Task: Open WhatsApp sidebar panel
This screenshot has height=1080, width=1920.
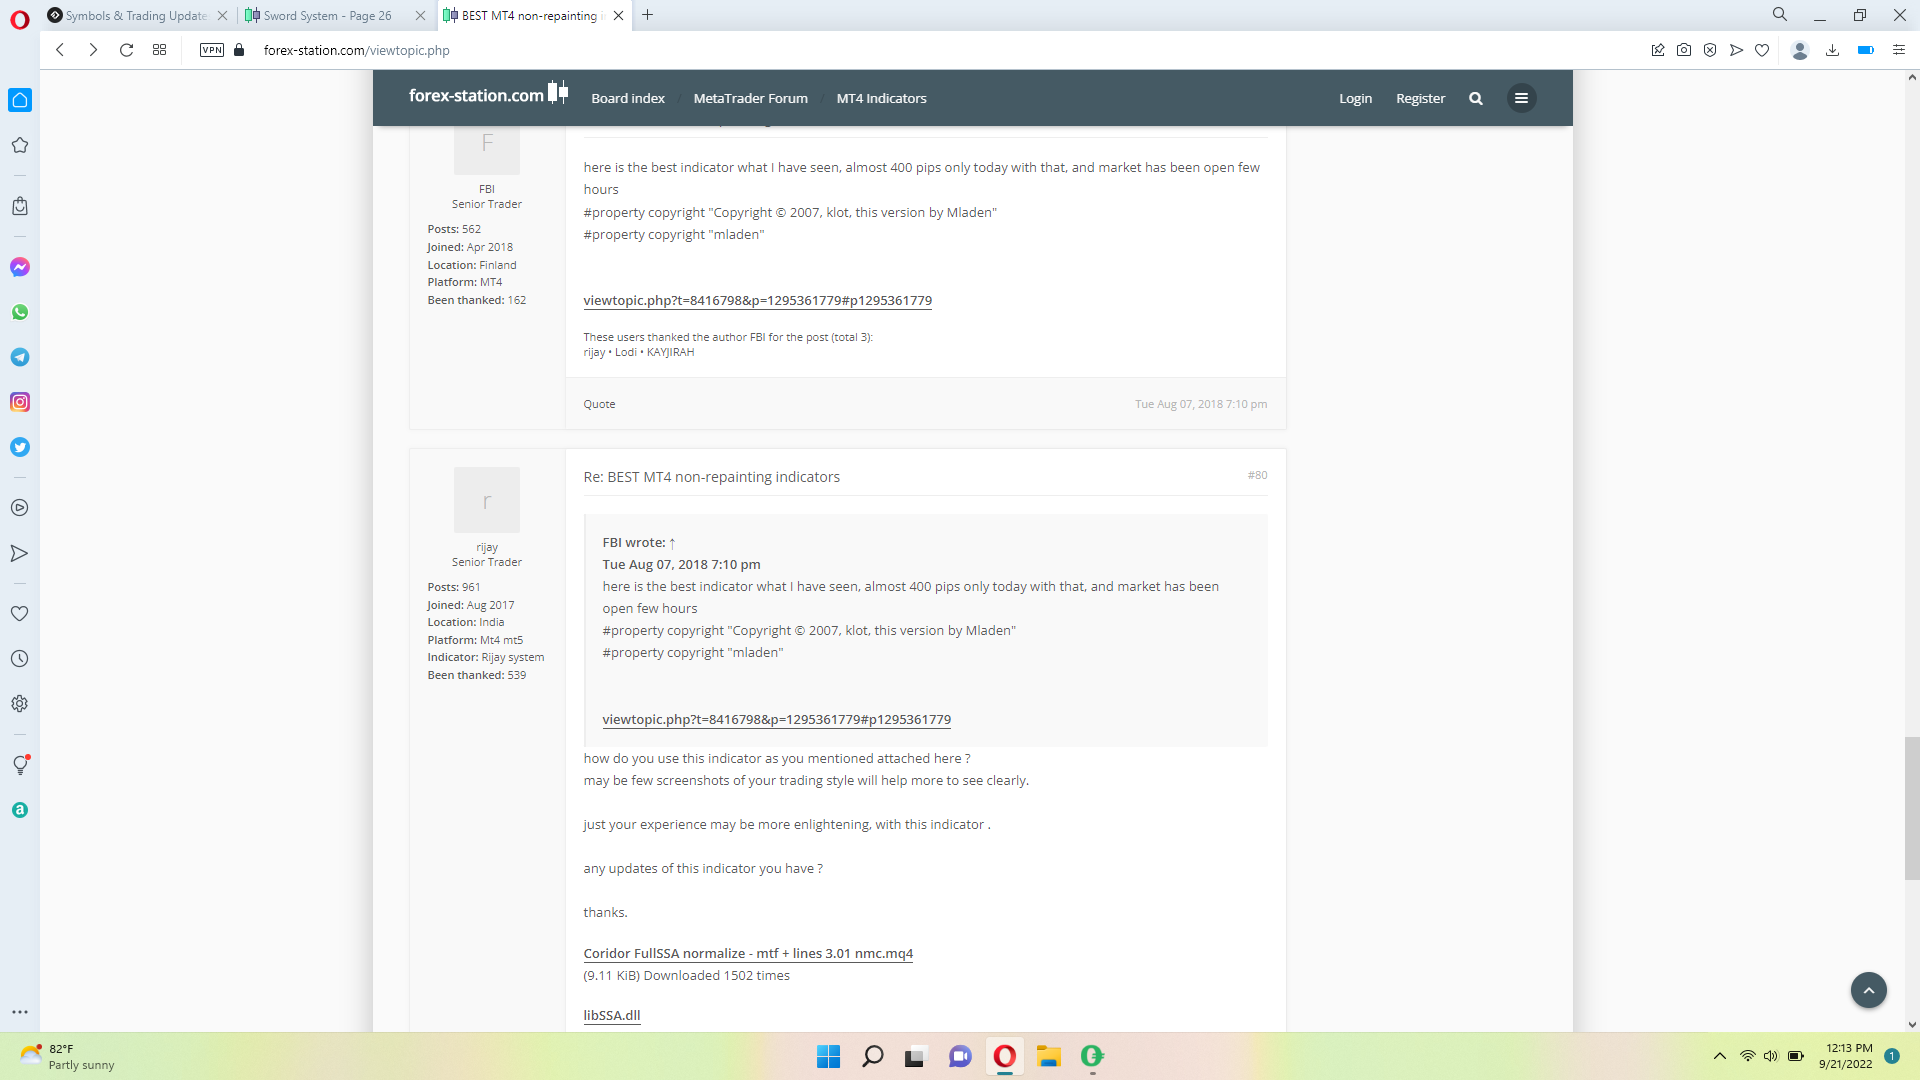Action: click(x=20, y=312)
